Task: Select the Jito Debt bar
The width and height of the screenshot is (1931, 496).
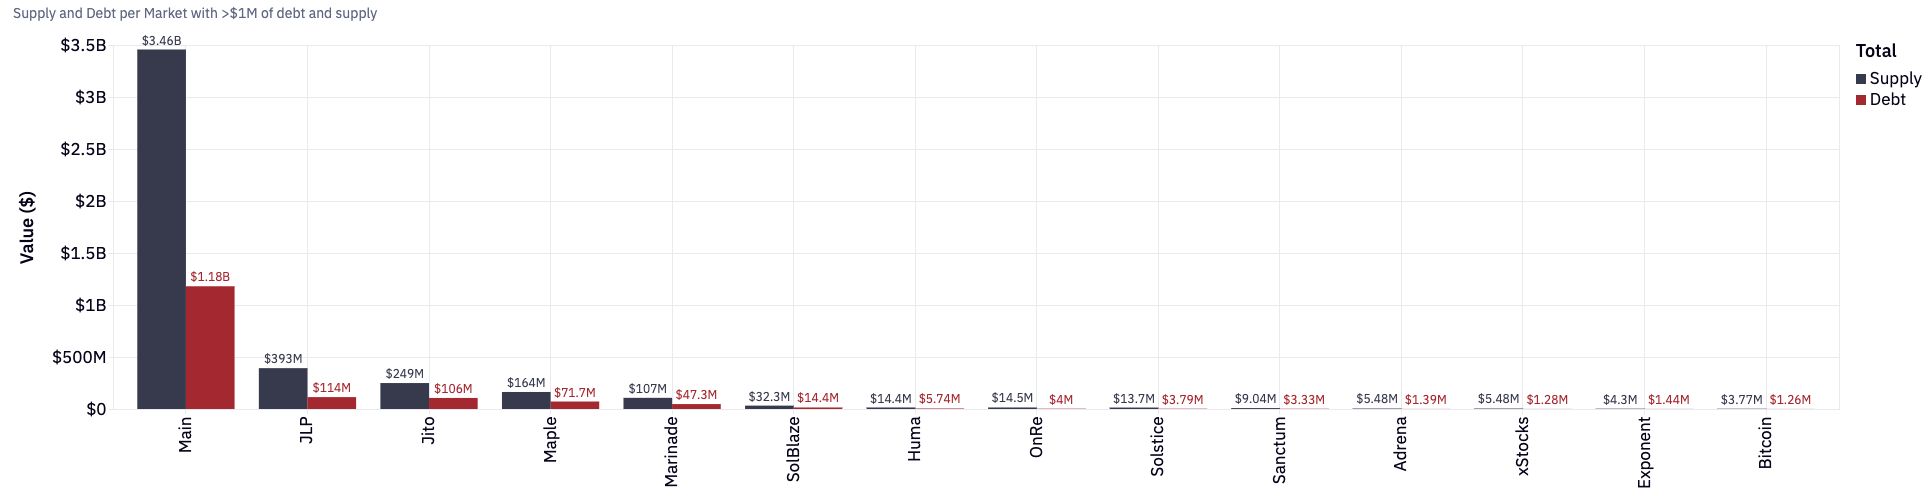Action: click(453, 403)
